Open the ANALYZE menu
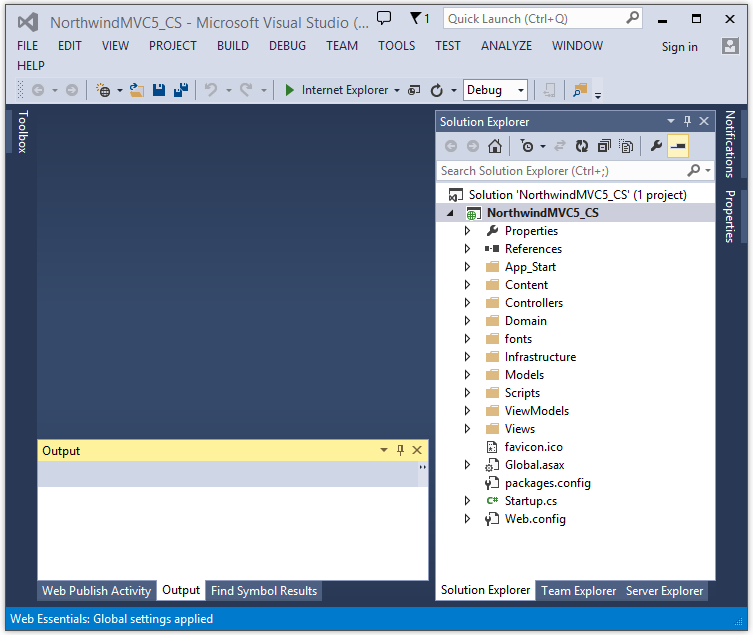The width and height of the screenshot is (753, 635). (506, 46)
